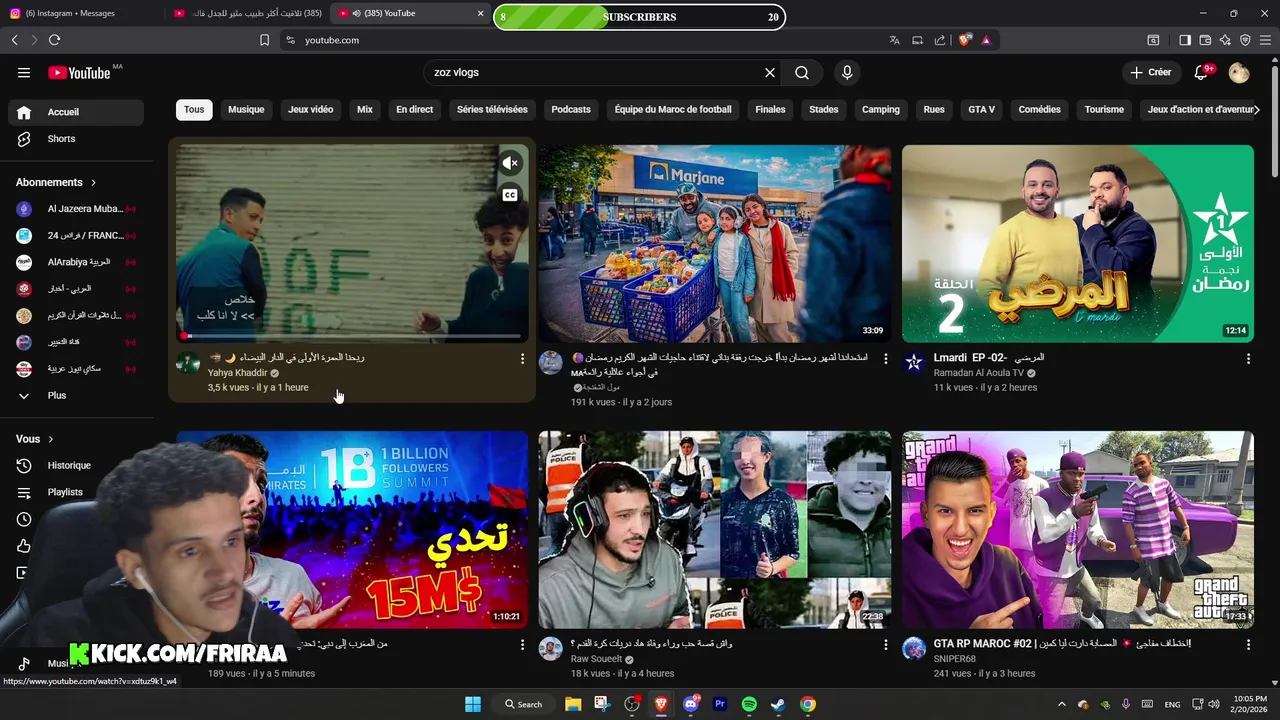Show more filter chips with the right arrow
Viewport: 1280px width, 720px height.
(1256, 109)
